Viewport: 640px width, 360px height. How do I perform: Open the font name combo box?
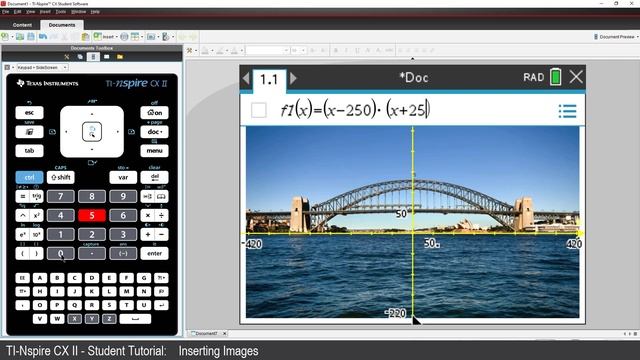click(267, 51)
